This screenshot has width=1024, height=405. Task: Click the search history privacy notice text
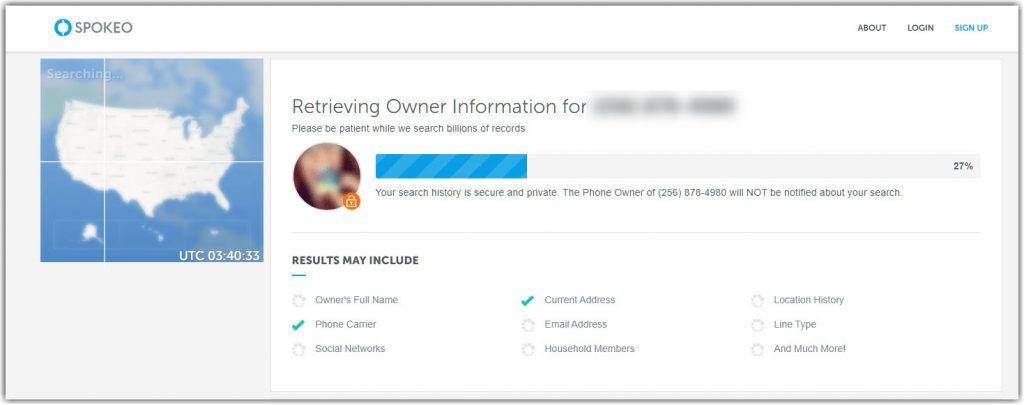[x=639, y=193]
